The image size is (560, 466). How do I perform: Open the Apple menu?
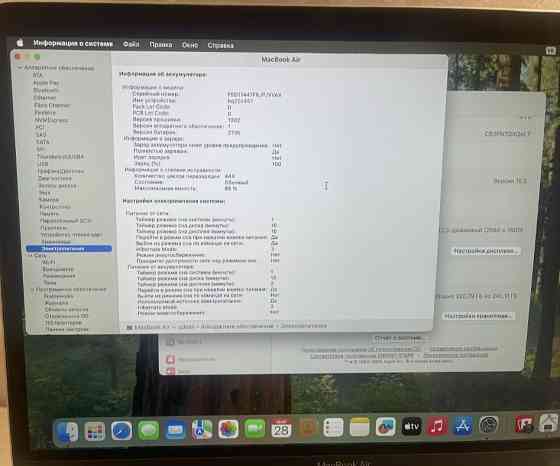[x=20, y=43]
